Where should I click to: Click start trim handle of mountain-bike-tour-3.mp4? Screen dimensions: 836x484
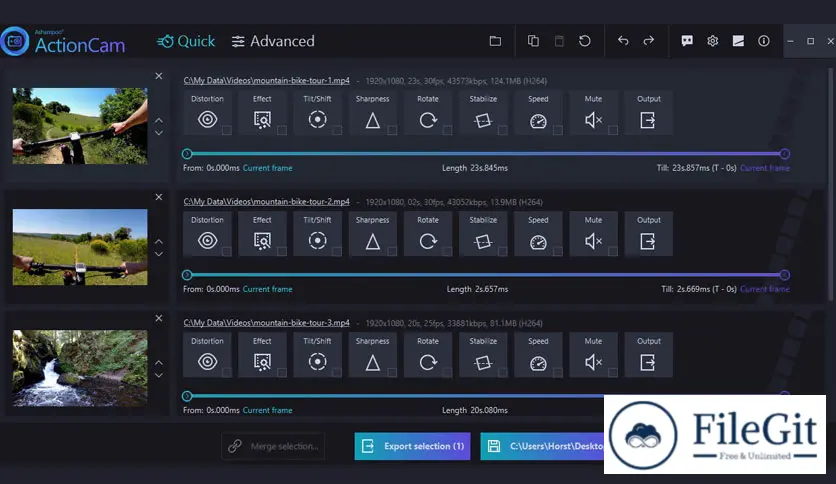(187, 396)
